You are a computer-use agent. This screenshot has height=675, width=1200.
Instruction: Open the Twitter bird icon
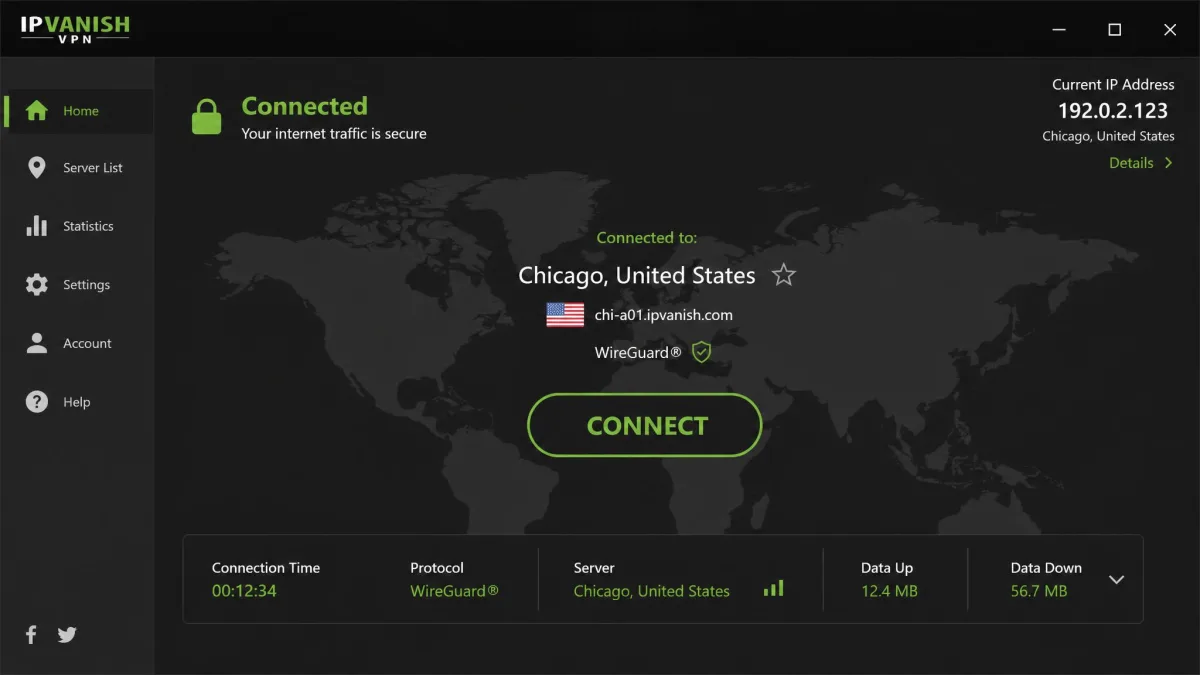tap(67, 634)
